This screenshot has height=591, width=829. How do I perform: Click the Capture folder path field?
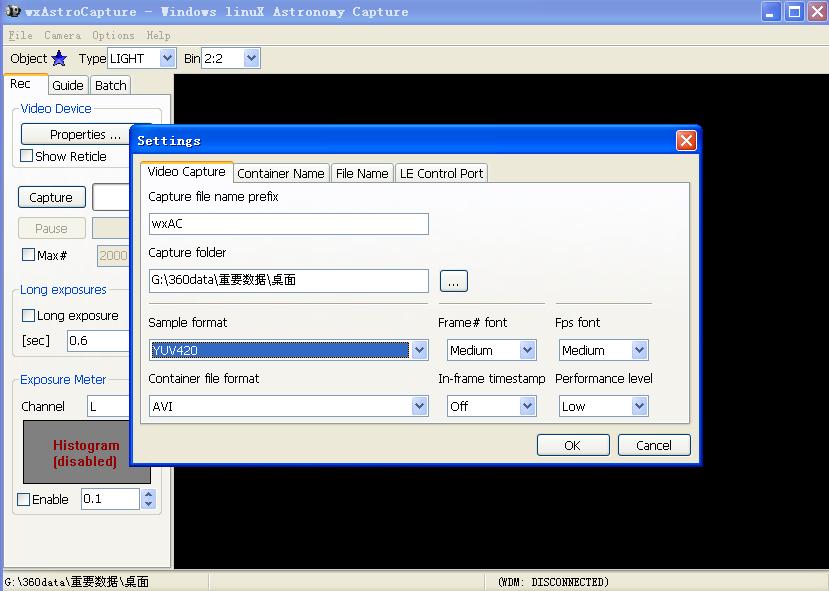tap(289, 281)
